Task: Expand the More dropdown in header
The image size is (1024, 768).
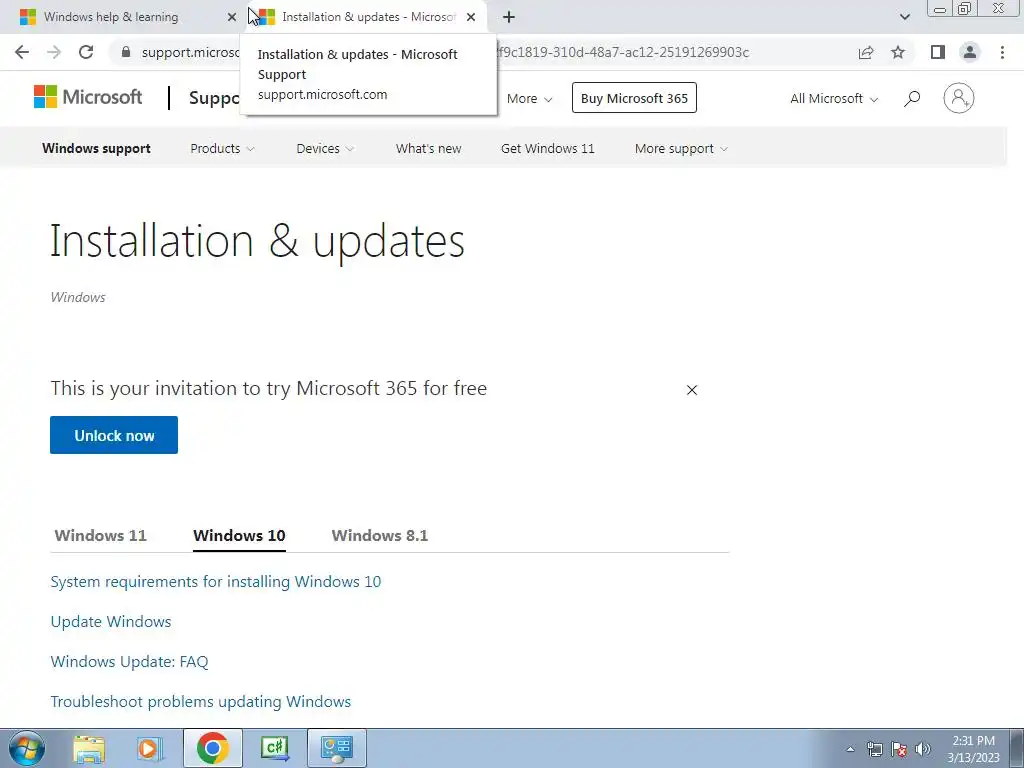Action: pos(530,99)
